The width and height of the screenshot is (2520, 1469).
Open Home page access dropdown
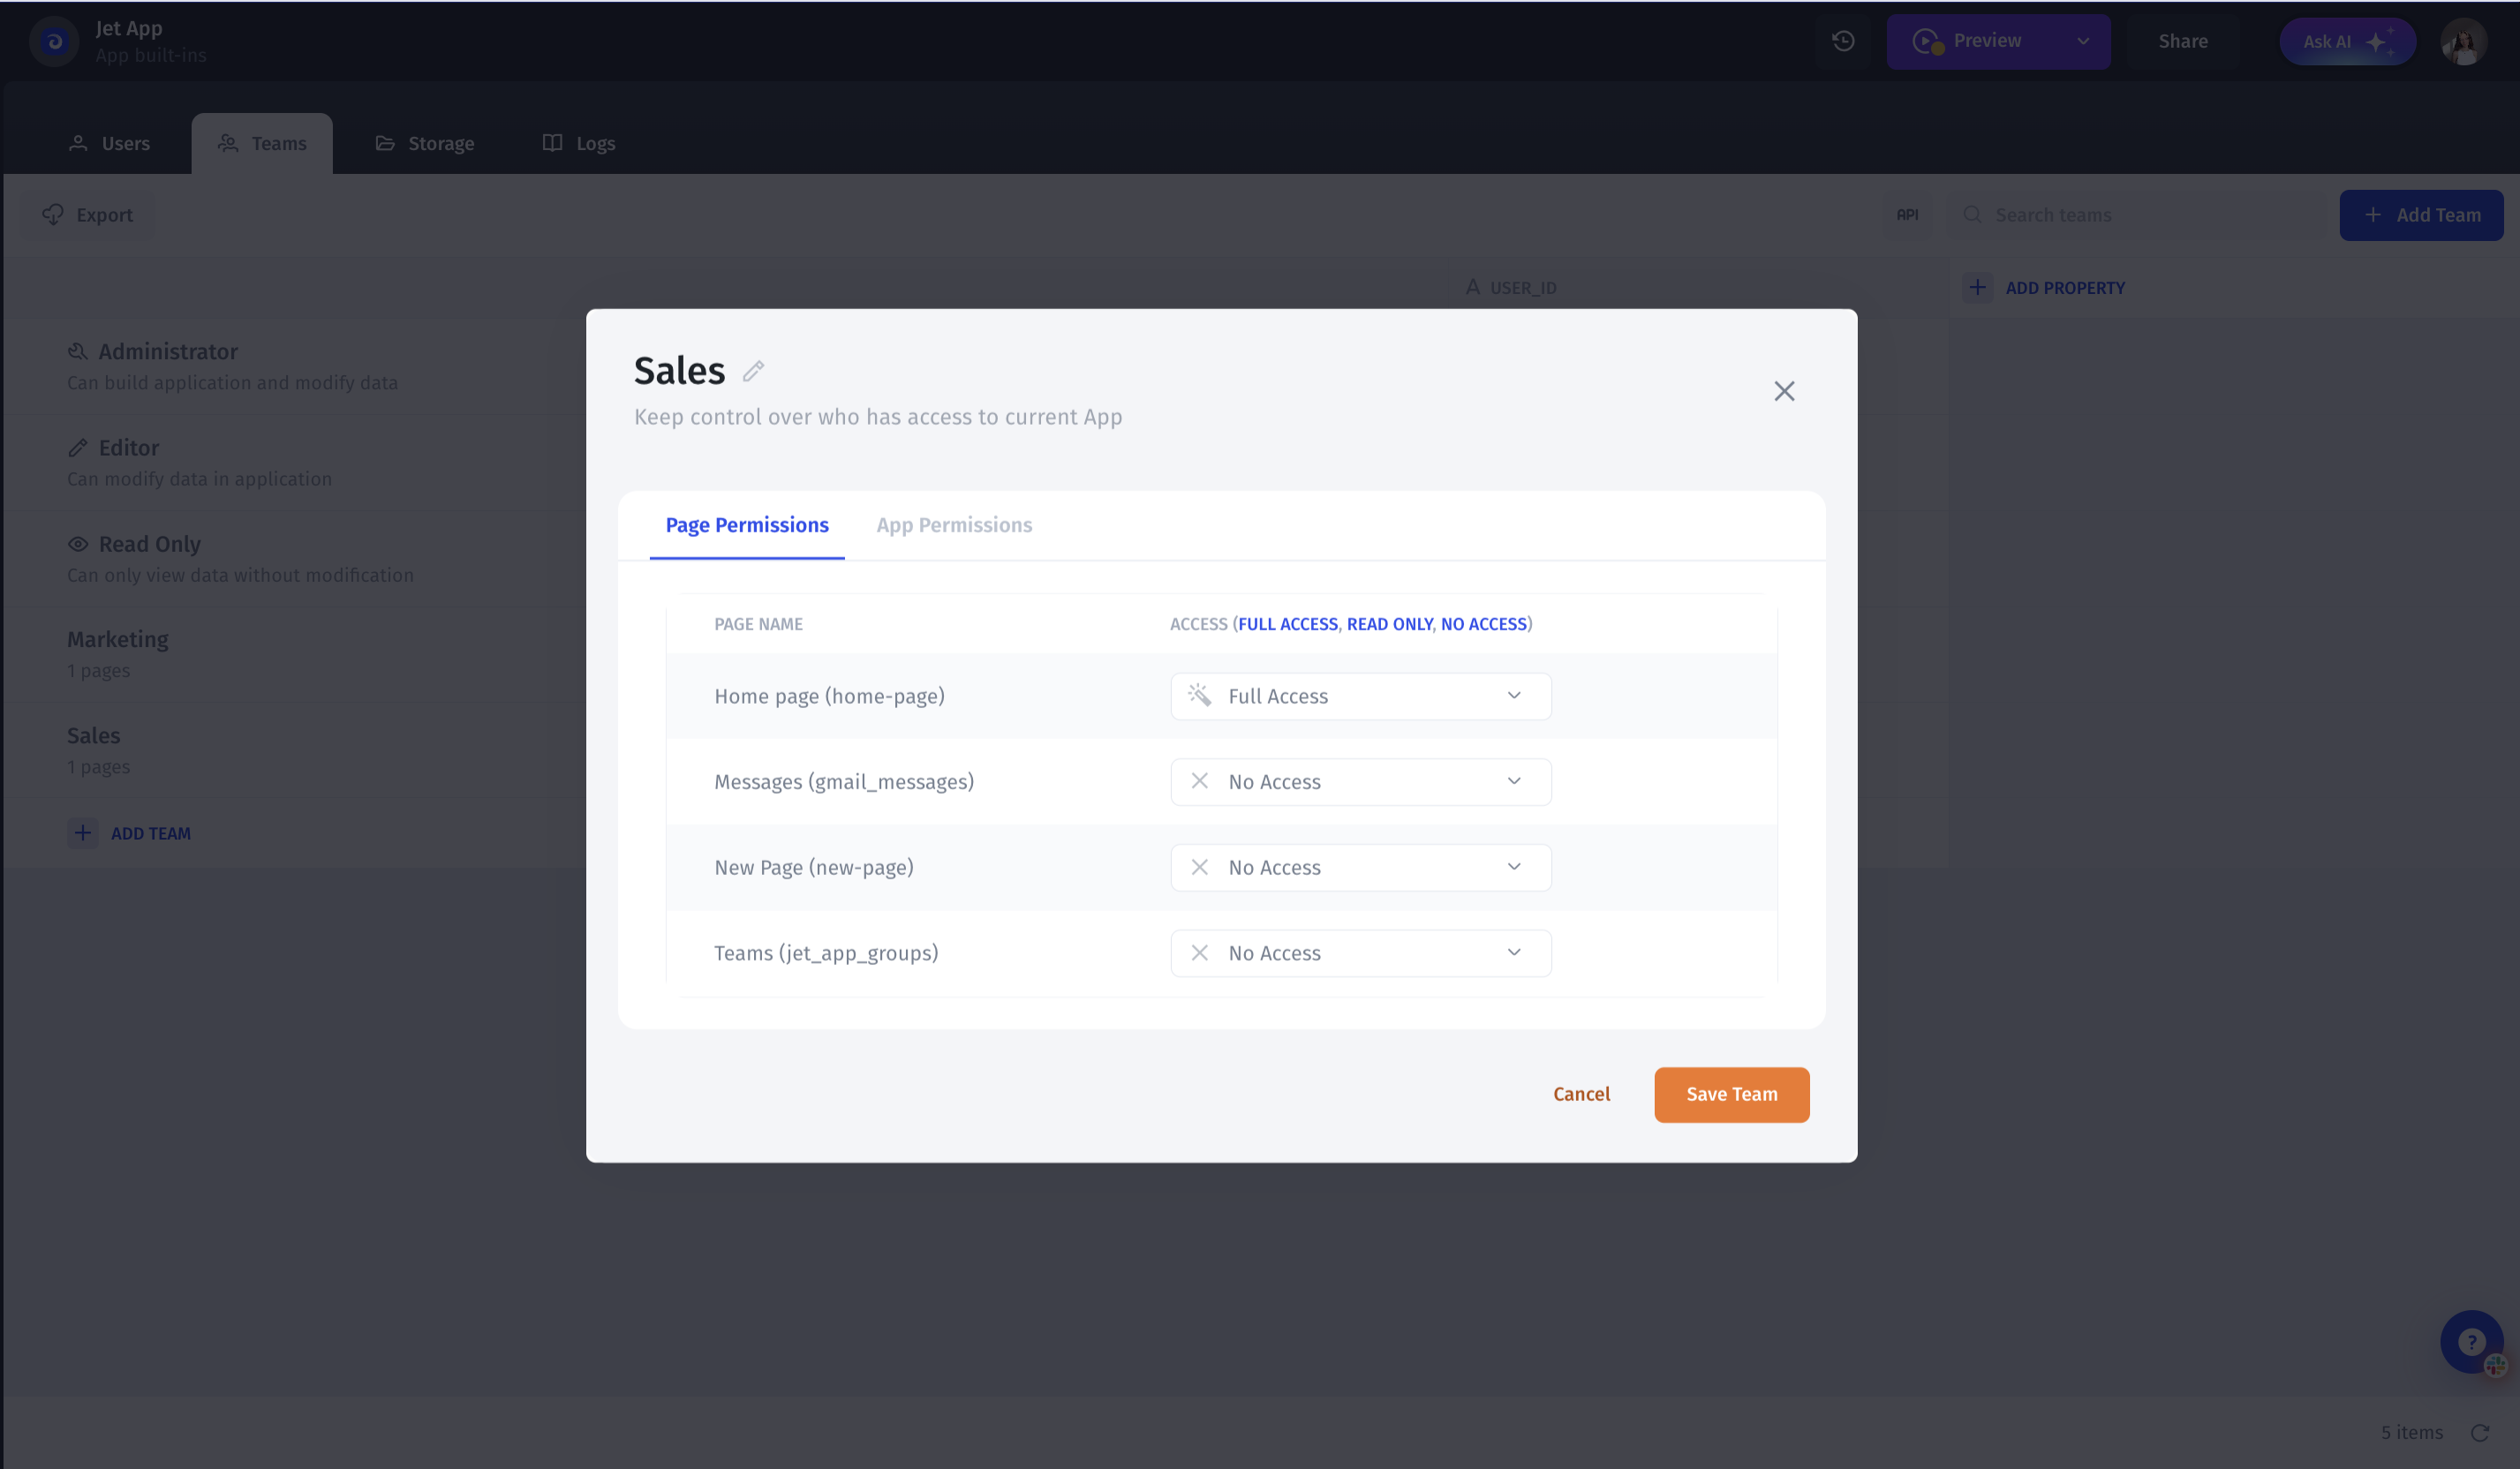point(1360,696)
